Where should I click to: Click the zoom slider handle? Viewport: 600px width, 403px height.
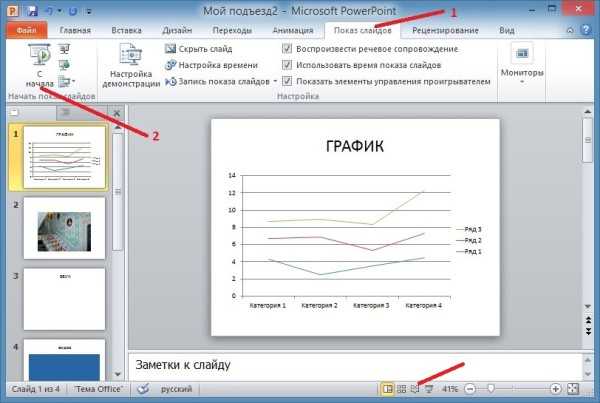[490, 389]
